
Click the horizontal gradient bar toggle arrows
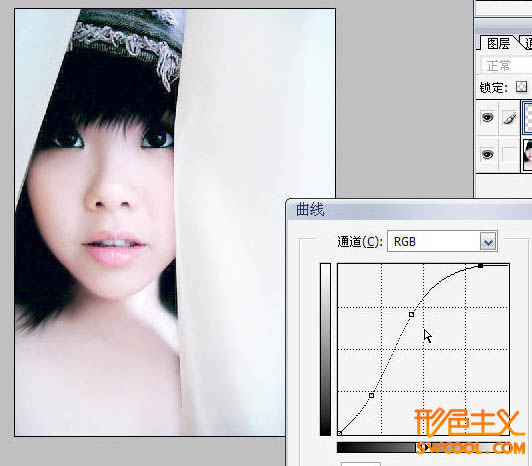click(422, 448)
